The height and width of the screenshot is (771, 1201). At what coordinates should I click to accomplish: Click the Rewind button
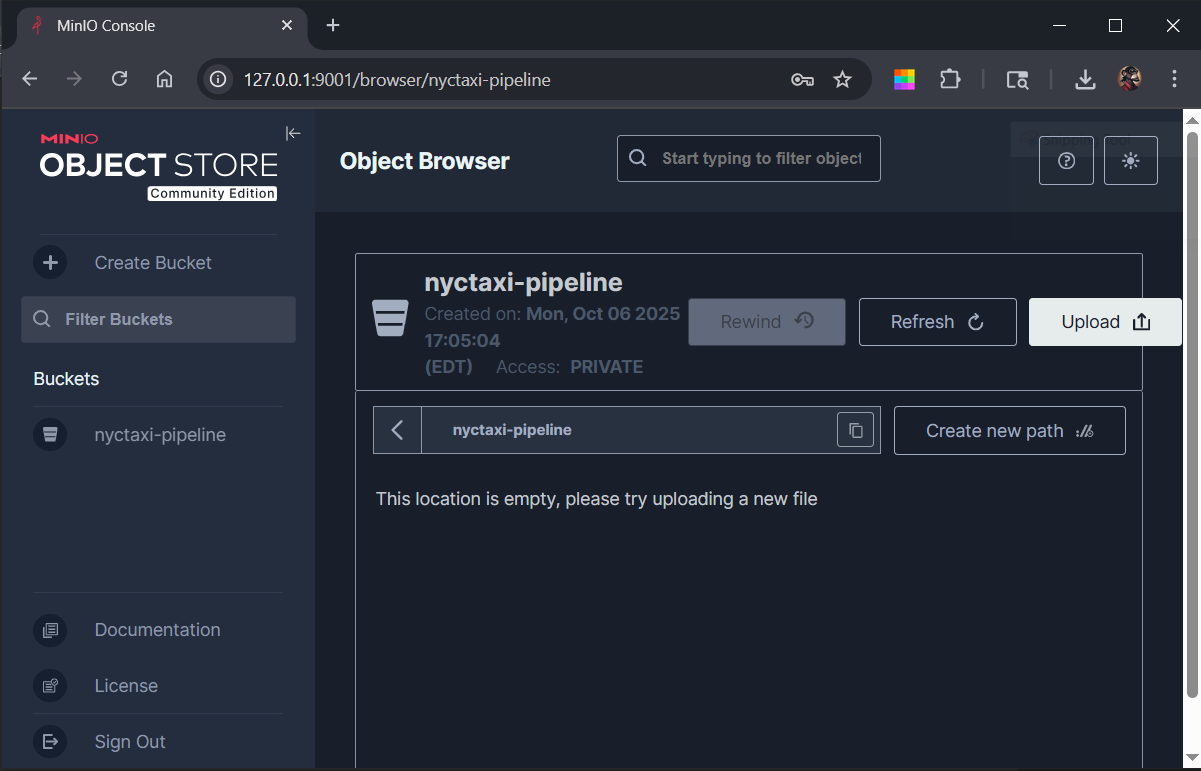(767, 322)
